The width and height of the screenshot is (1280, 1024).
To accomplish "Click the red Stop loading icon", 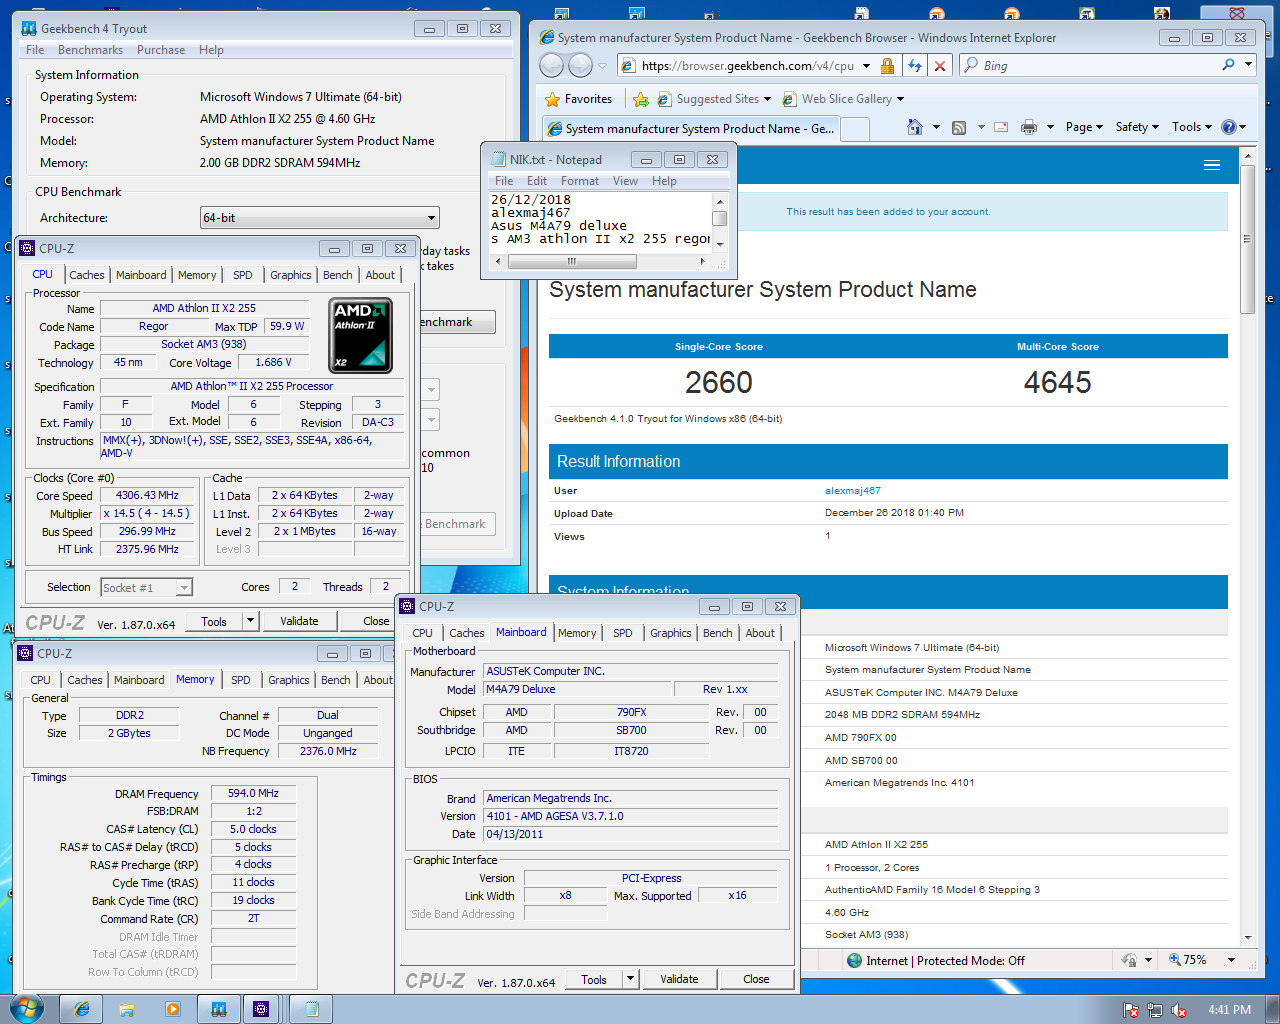I will (939, 66).
